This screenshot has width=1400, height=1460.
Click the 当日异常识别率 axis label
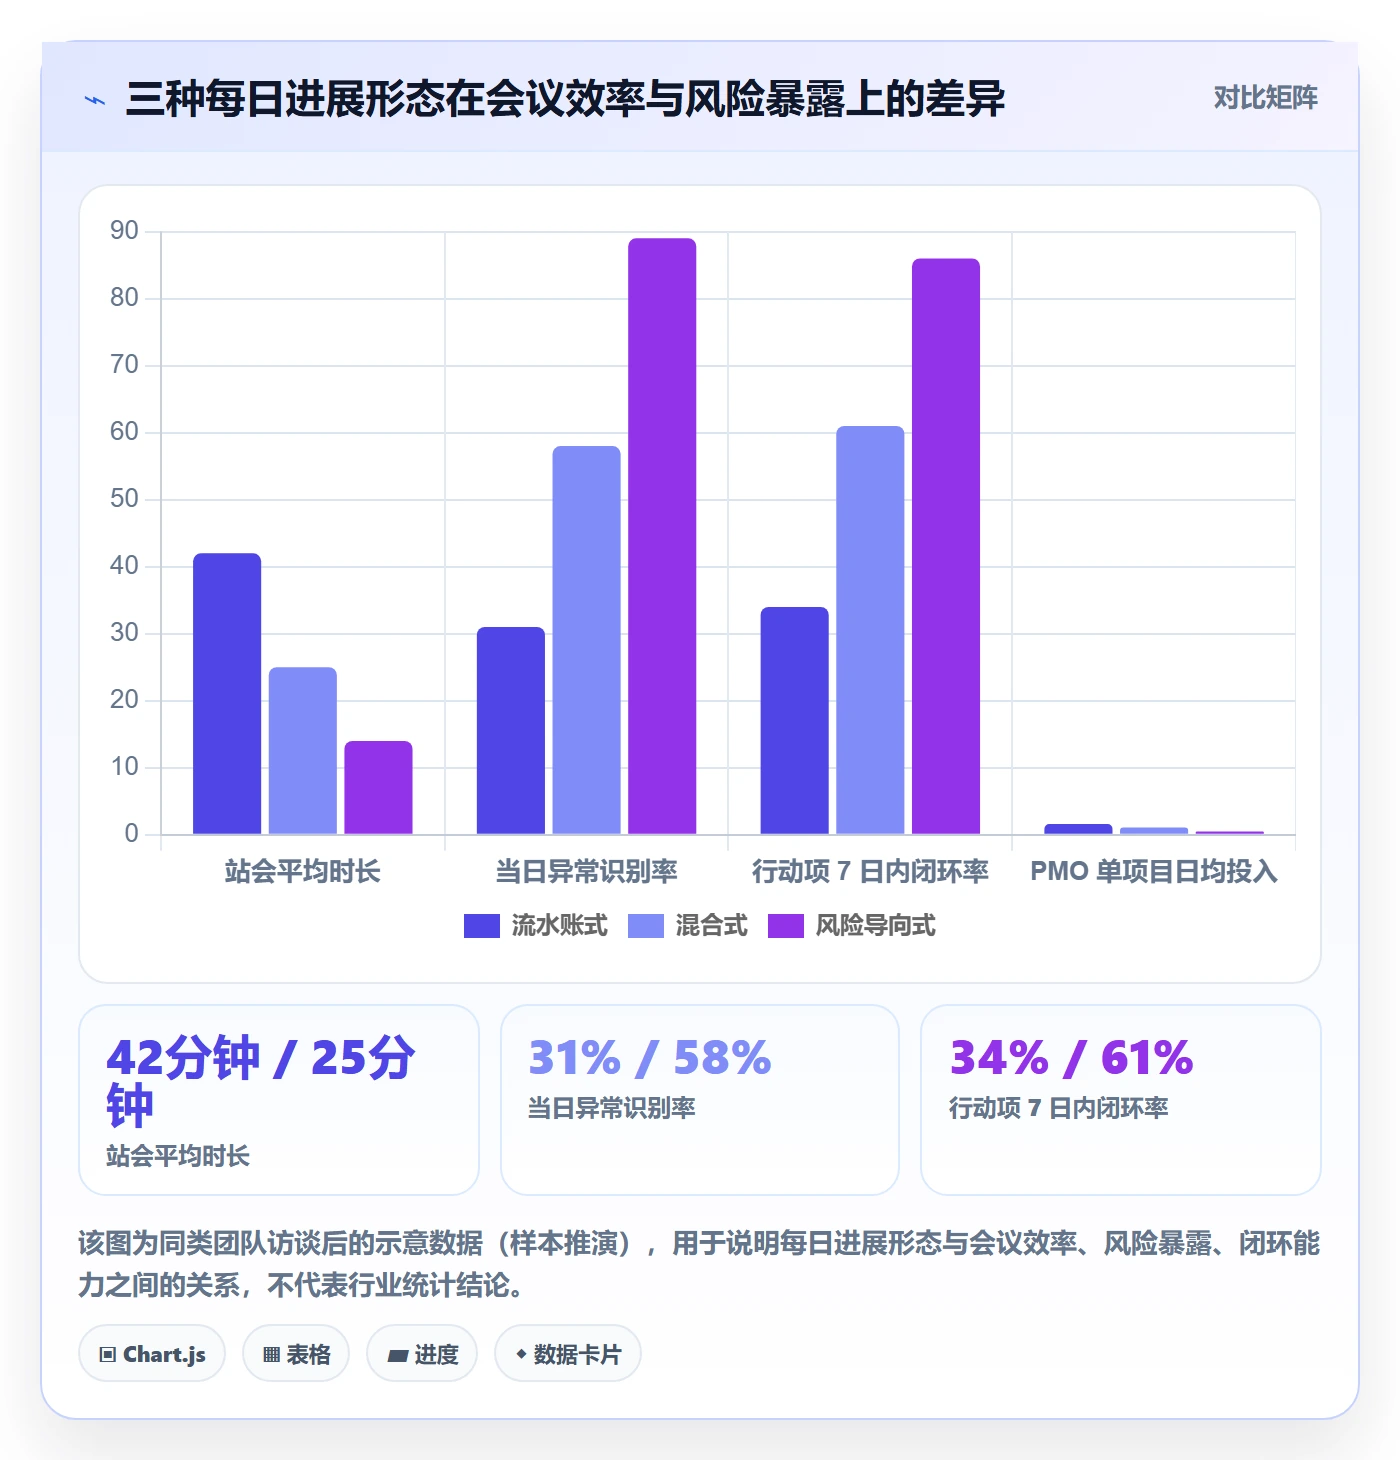586,872
